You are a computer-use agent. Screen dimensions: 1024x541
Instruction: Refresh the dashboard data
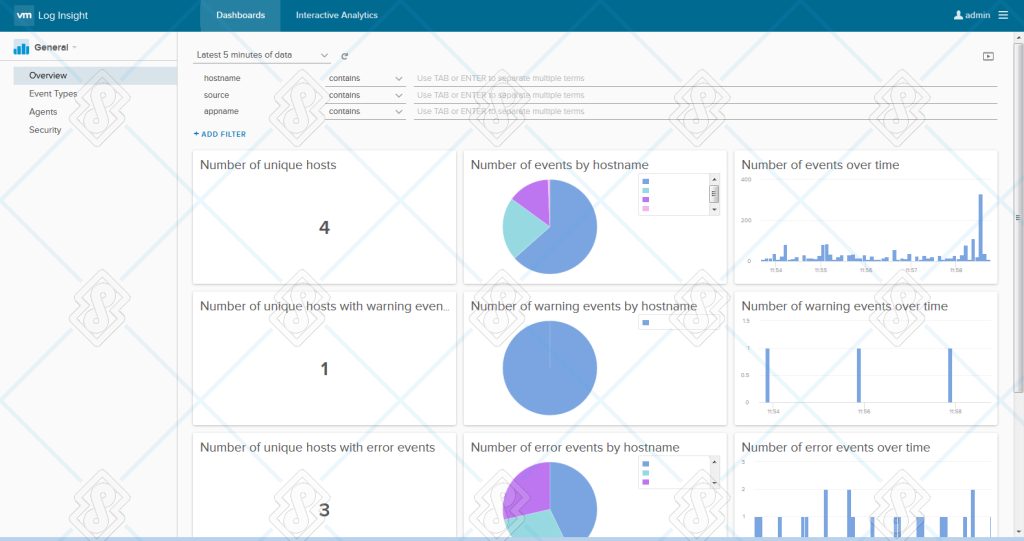point(345,56)
